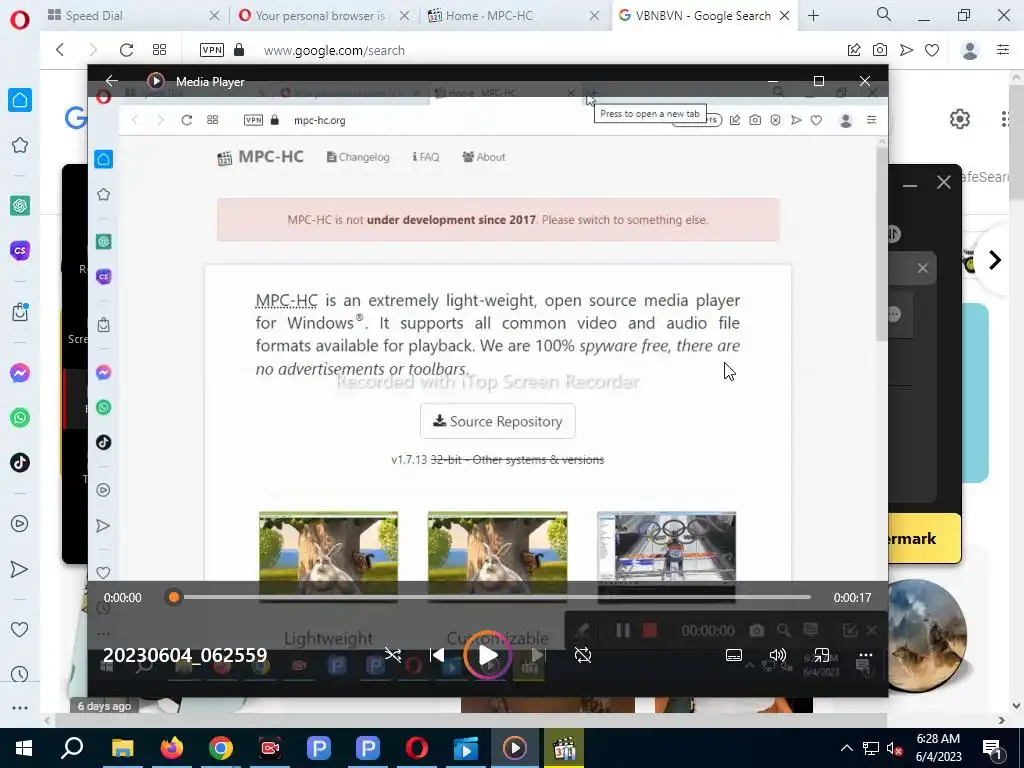Open History clock in Opera sidebar

(x=20, y=674)
